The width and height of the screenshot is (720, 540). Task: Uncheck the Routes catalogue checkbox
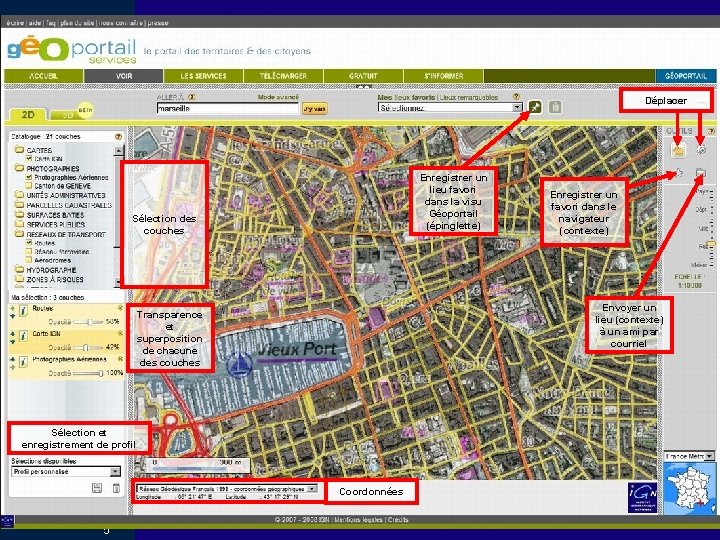coord(29,242)
